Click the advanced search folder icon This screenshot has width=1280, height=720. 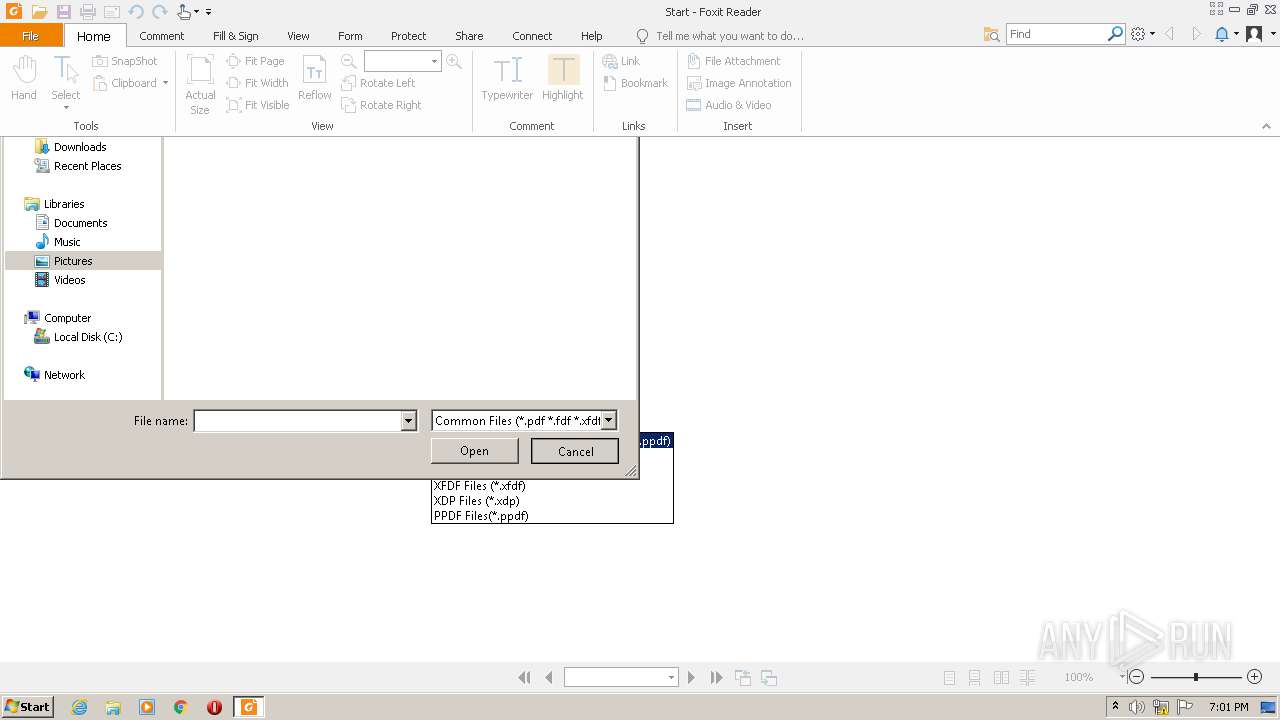991,34
